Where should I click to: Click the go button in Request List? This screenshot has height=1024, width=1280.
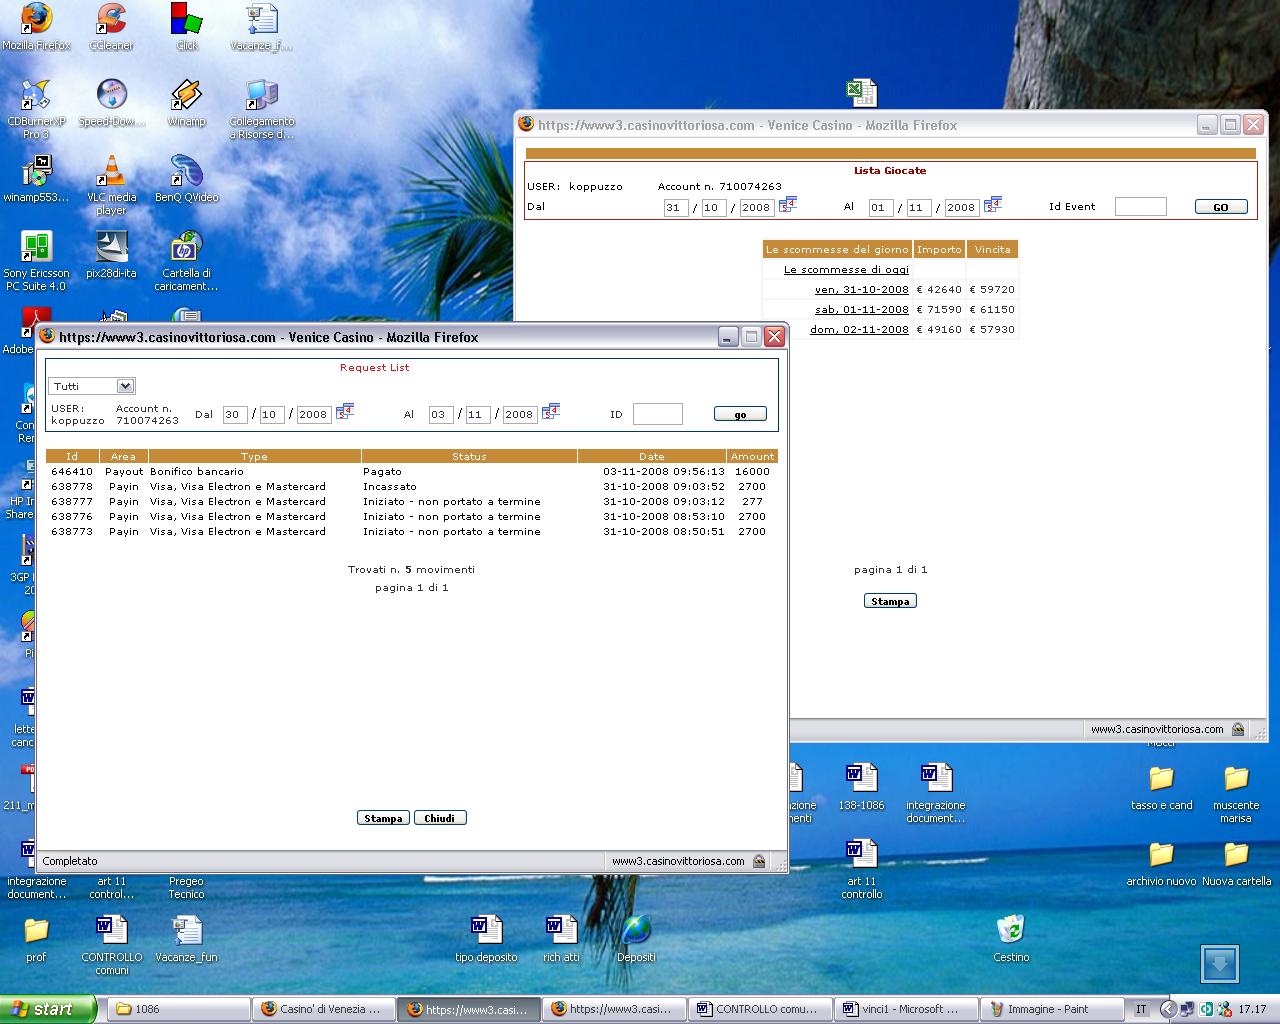tap(740, 414)
